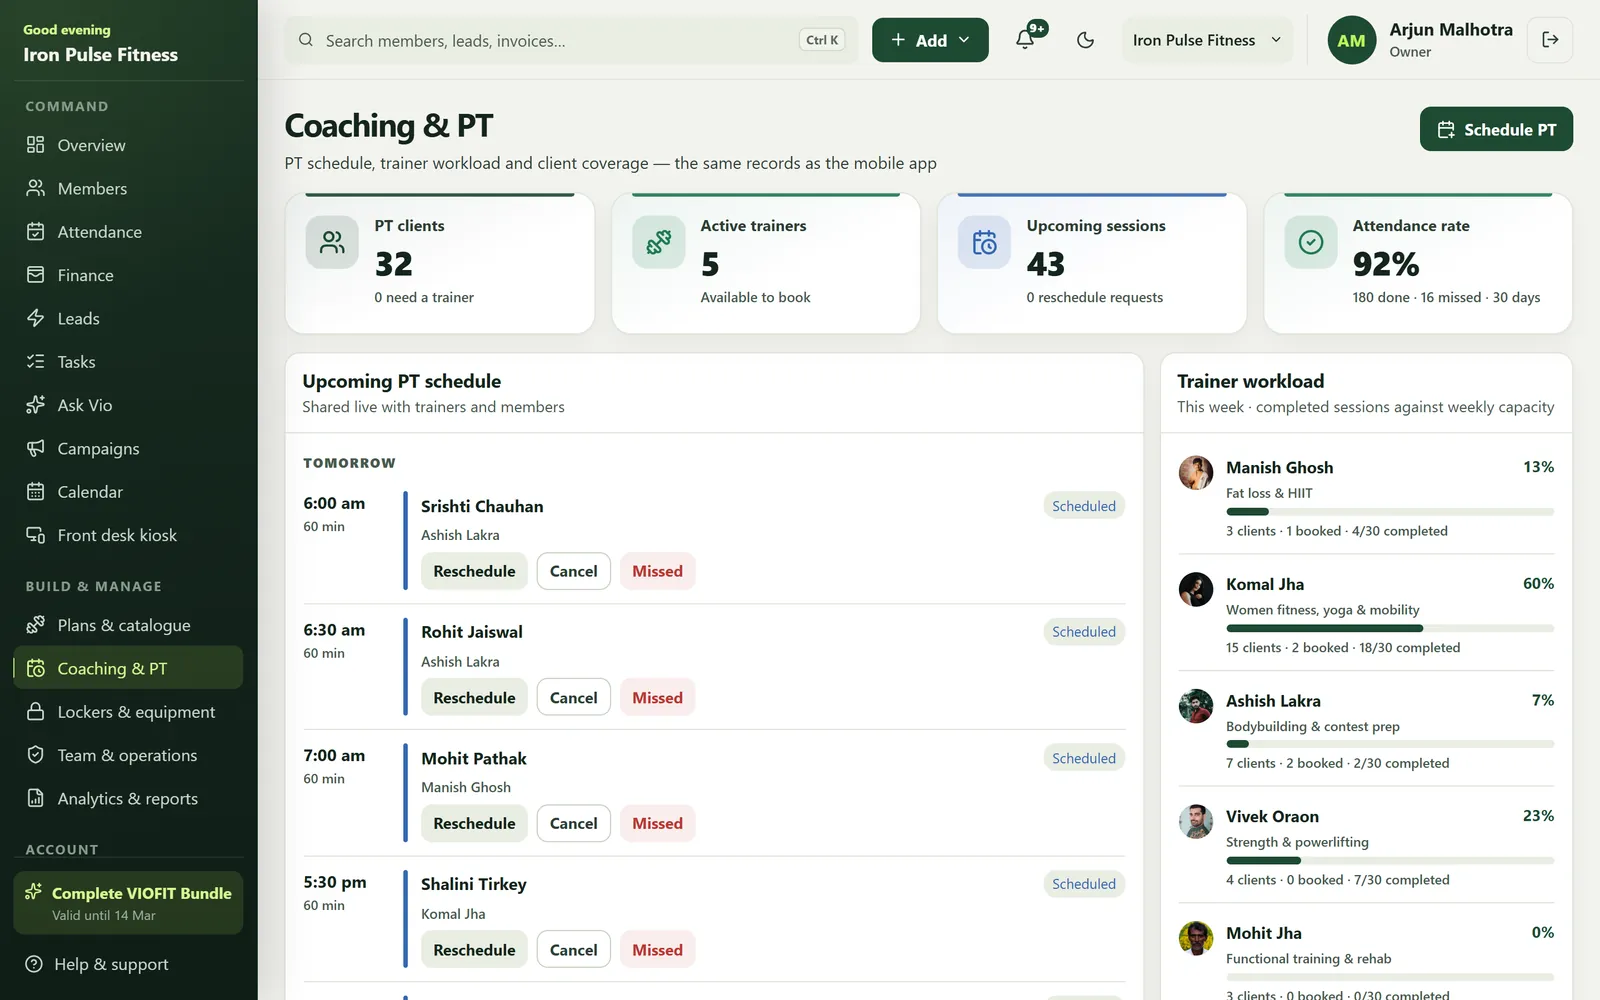Open the PT clients stat card
Viewport: 1600px width, 1000px height.
440,263
